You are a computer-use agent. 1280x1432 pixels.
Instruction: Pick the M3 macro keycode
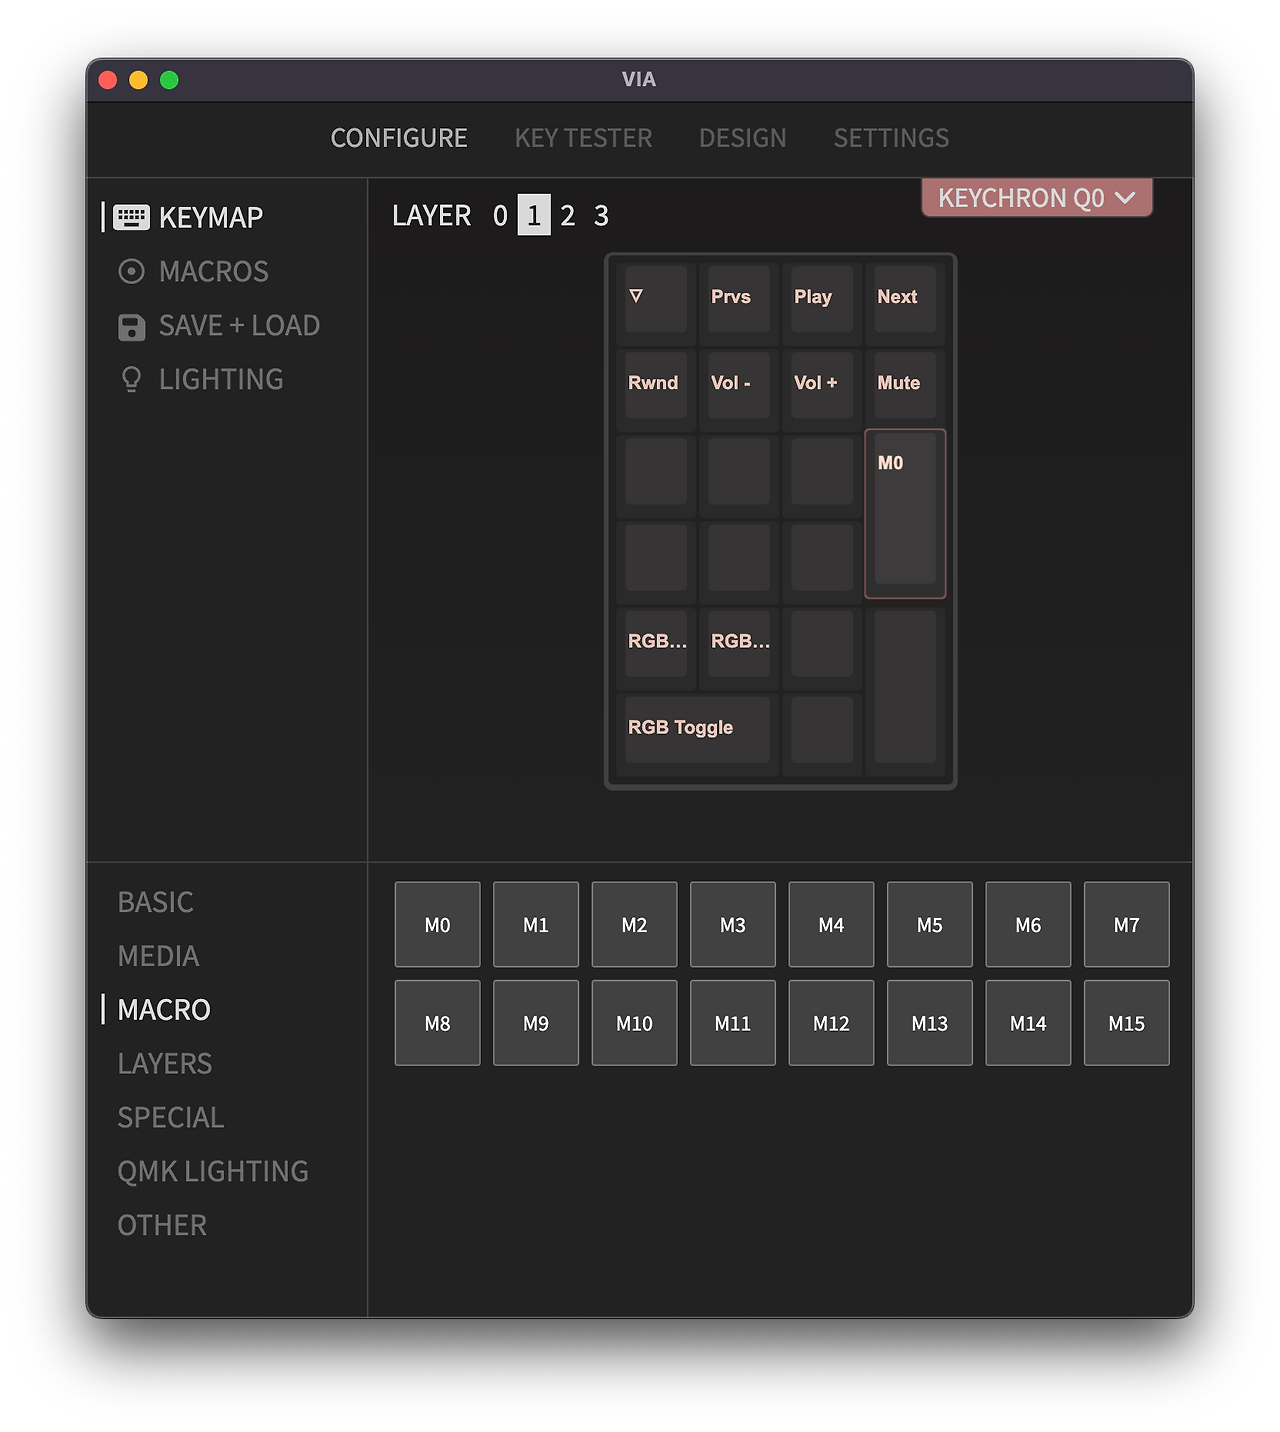(732, 925)
